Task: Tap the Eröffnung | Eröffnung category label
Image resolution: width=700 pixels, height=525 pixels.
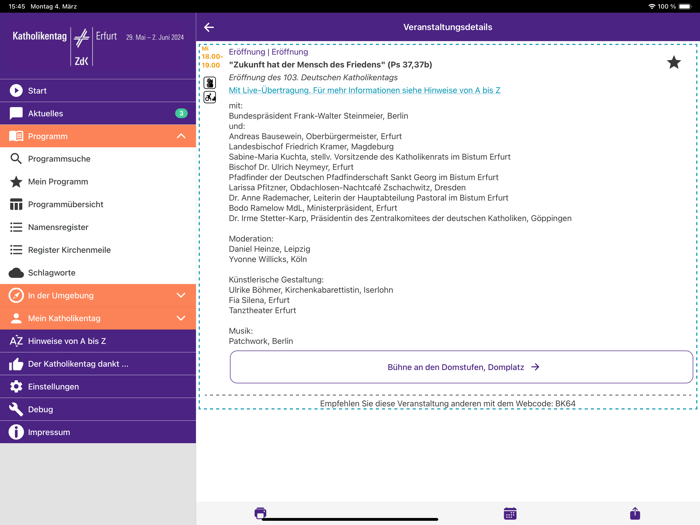Action: click(268, 52)
